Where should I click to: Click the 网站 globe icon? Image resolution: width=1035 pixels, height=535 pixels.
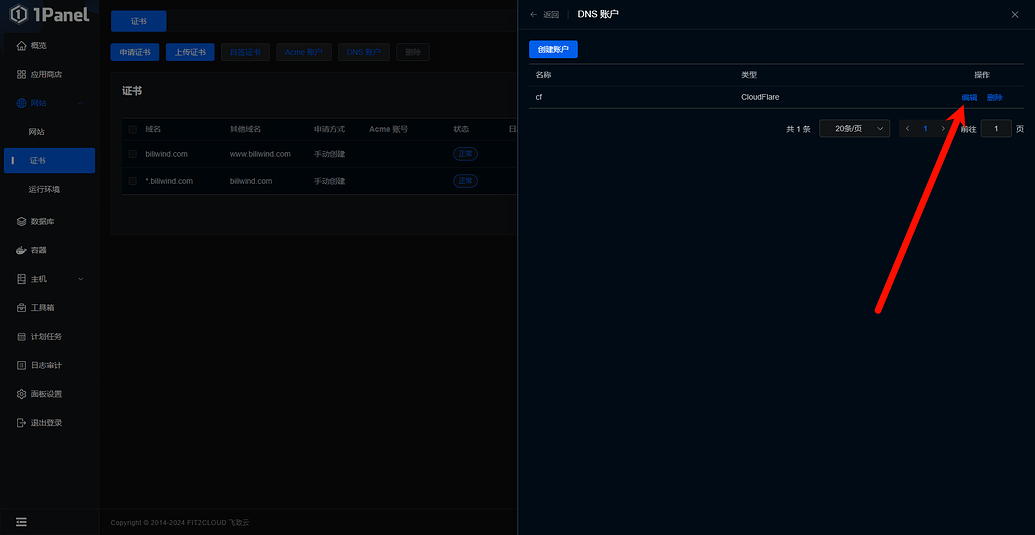(x=21, y=103)
